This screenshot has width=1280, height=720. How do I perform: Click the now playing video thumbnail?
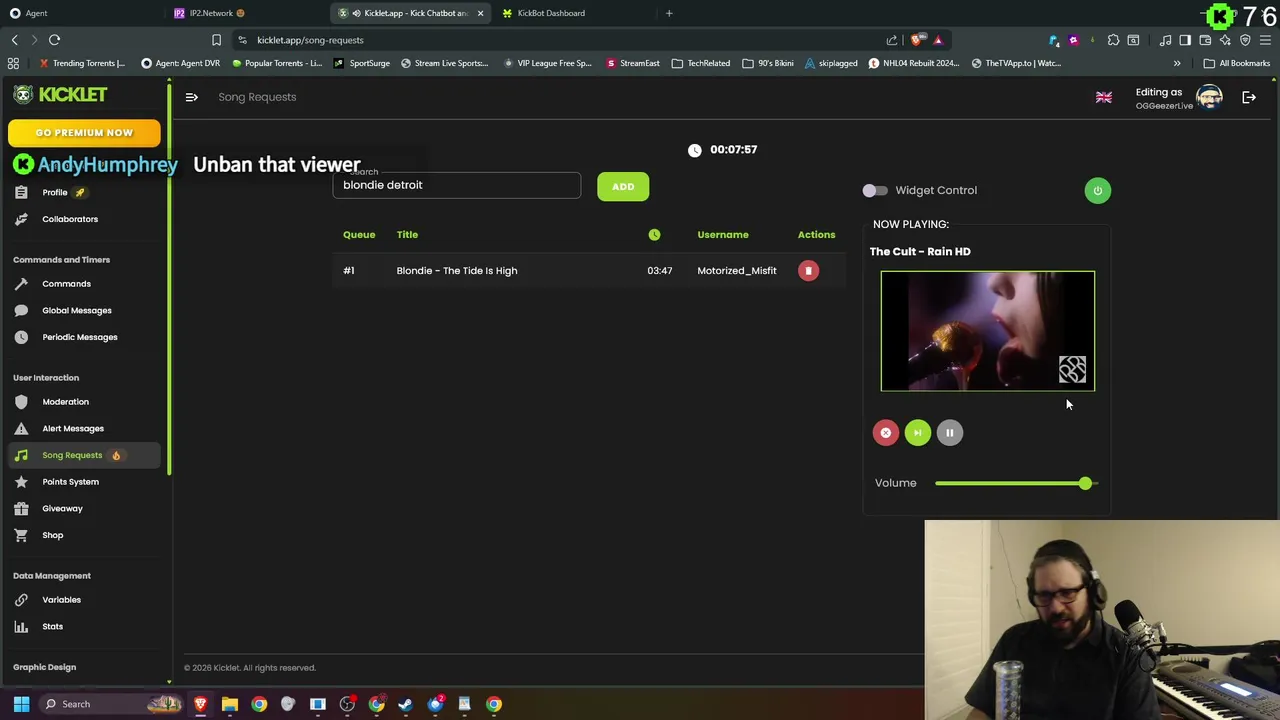(988, 331)
